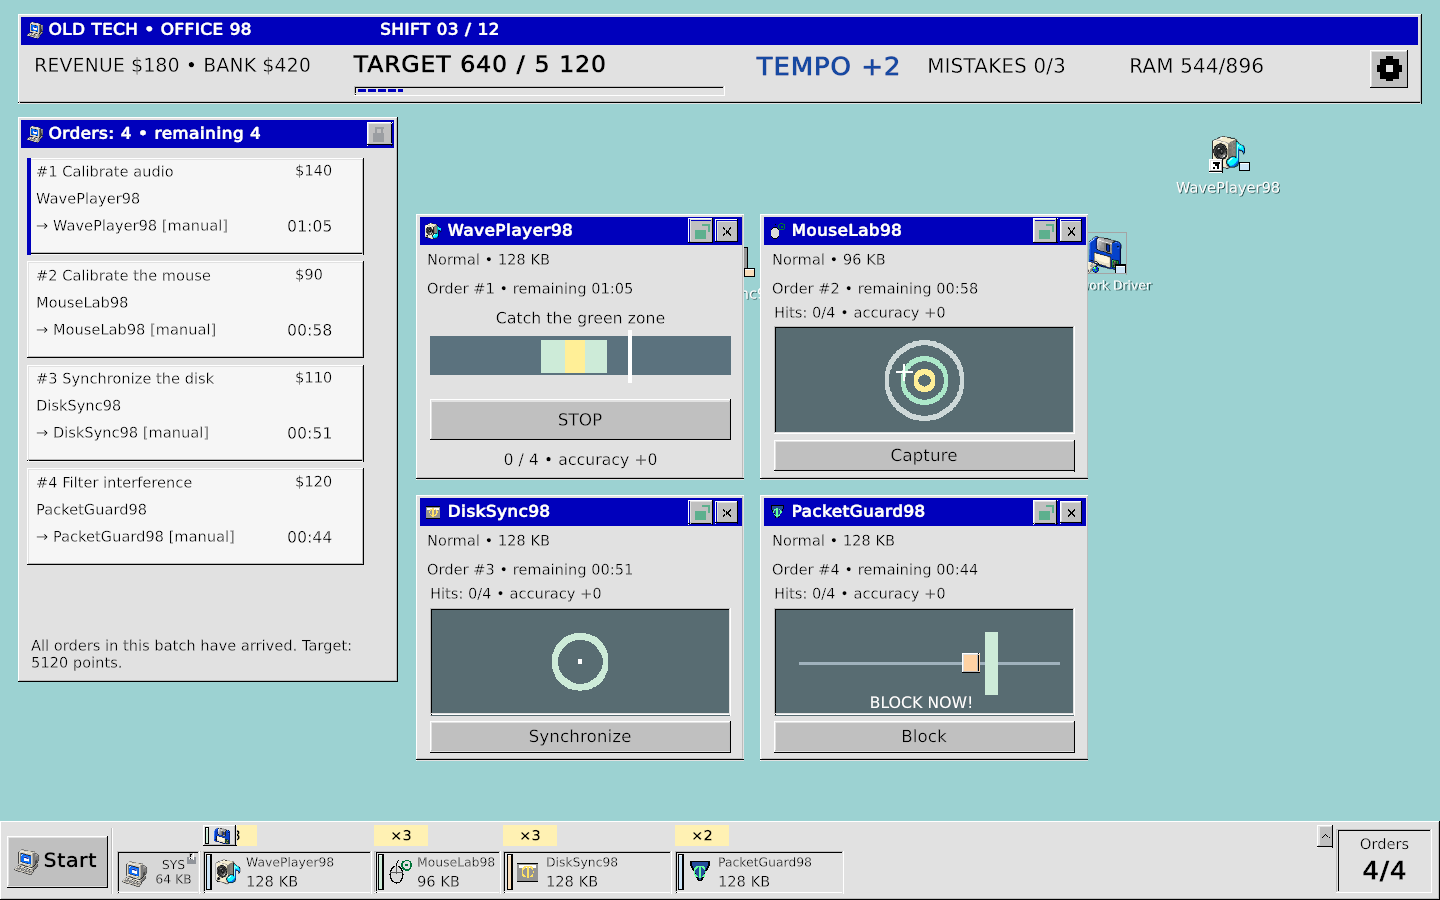Click Synchronize in DiskSync98

(x=580, y=736)
